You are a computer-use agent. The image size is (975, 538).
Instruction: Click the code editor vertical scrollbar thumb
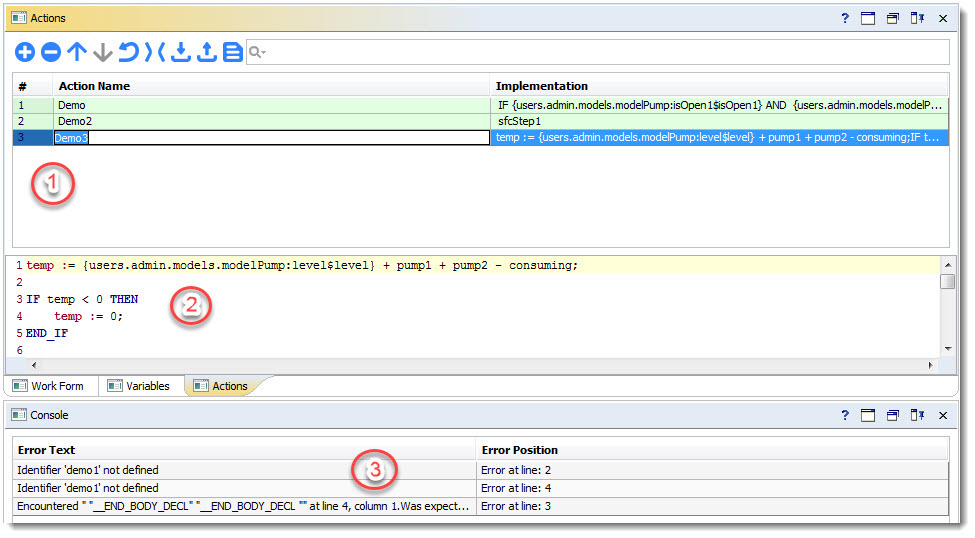[948, 282]
